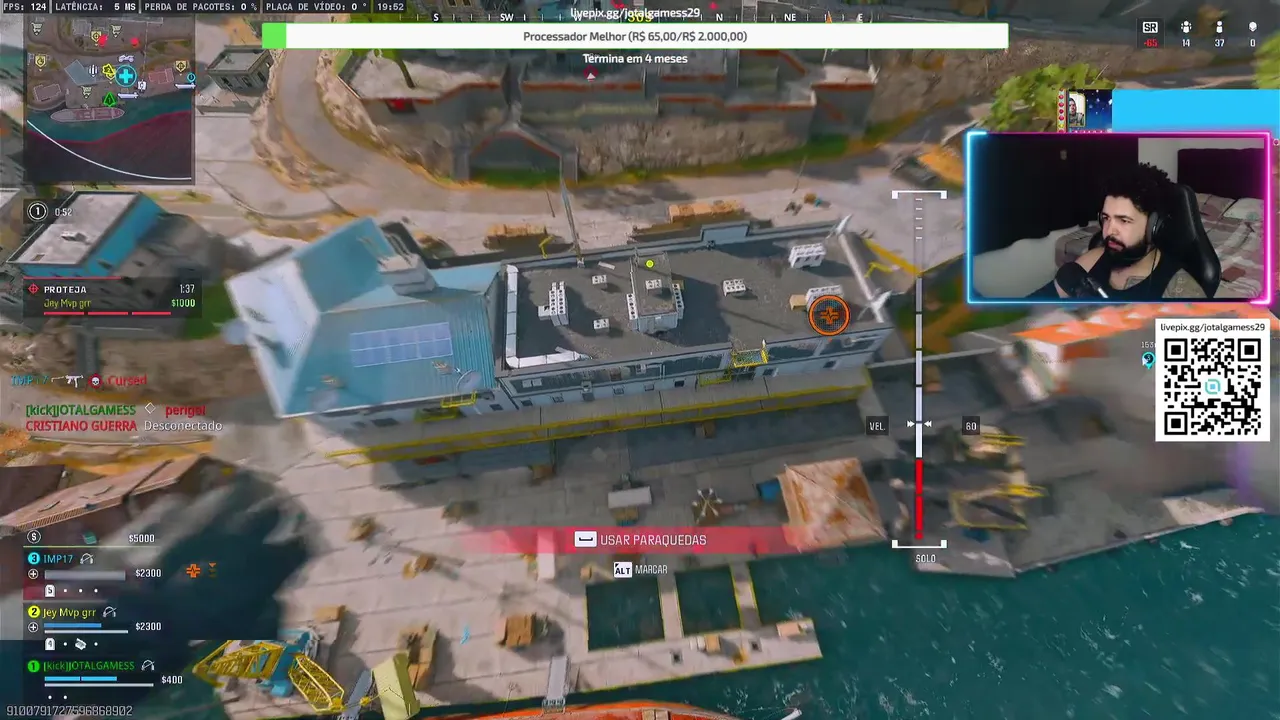Click squad number 2 badge for Jey Mvp grr
Screen dimensions: 1280x720
[x=34, y=612]
